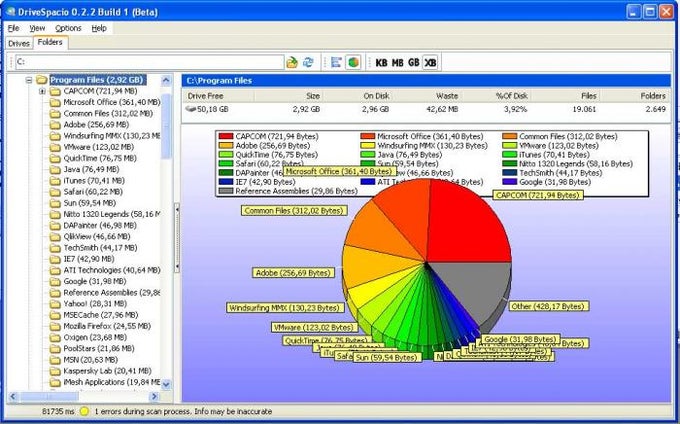Select VMware (123,02 MB) folder
The height and width of the screenshot is (424, 680).
click(98, 147)
